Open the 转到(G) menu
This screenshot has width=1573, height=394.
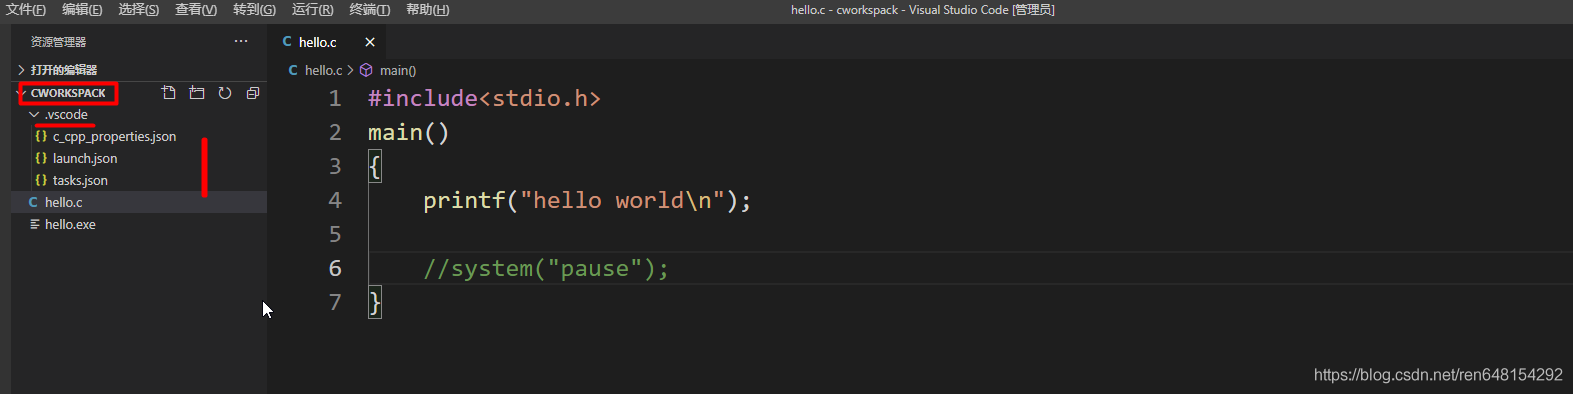point(254,10)
